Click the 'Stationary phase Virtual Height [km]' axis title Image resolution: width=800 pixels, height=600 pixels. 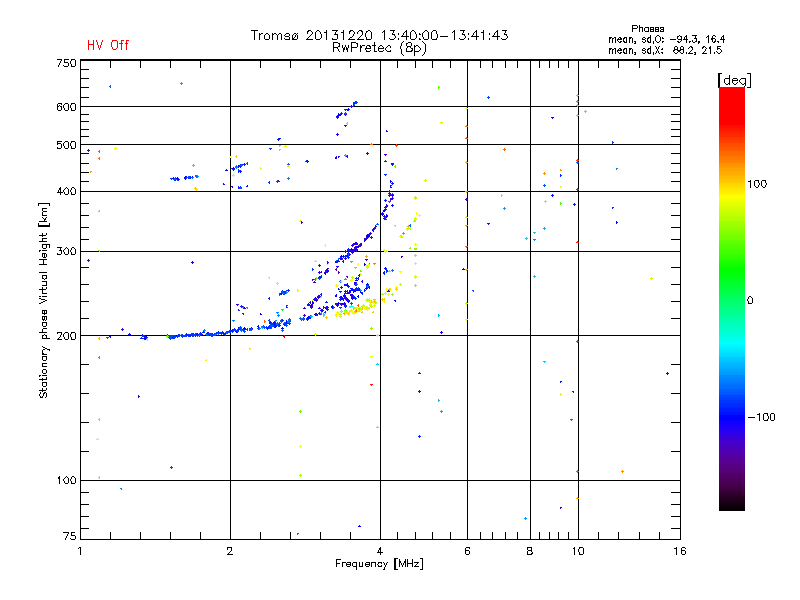44,301
